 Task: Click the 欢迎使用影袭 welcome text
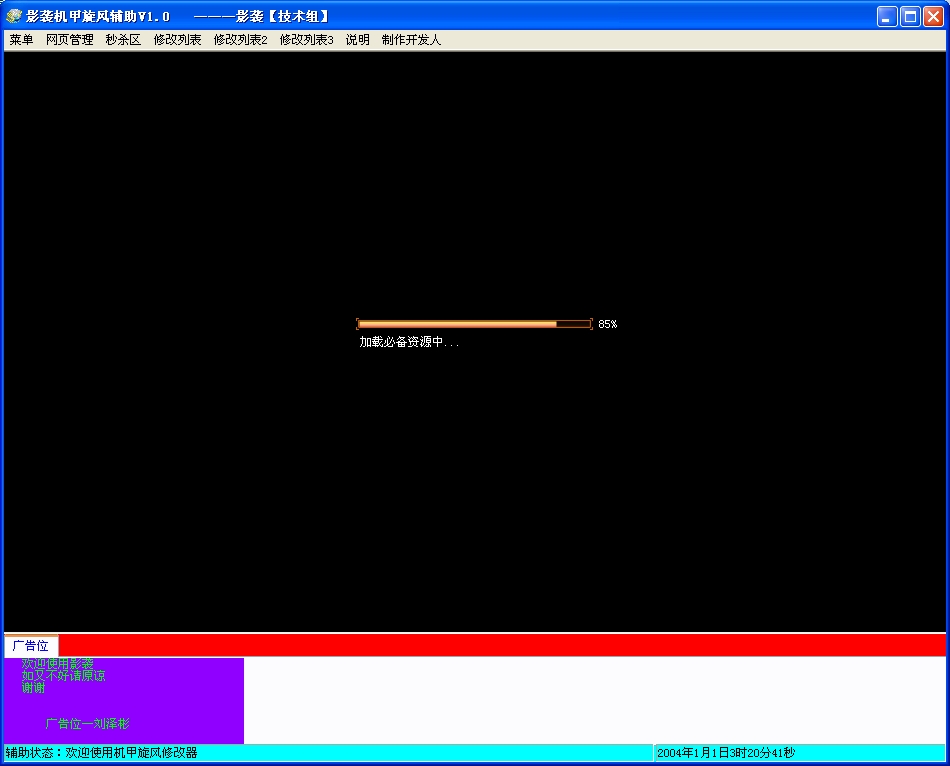(58, 664)
